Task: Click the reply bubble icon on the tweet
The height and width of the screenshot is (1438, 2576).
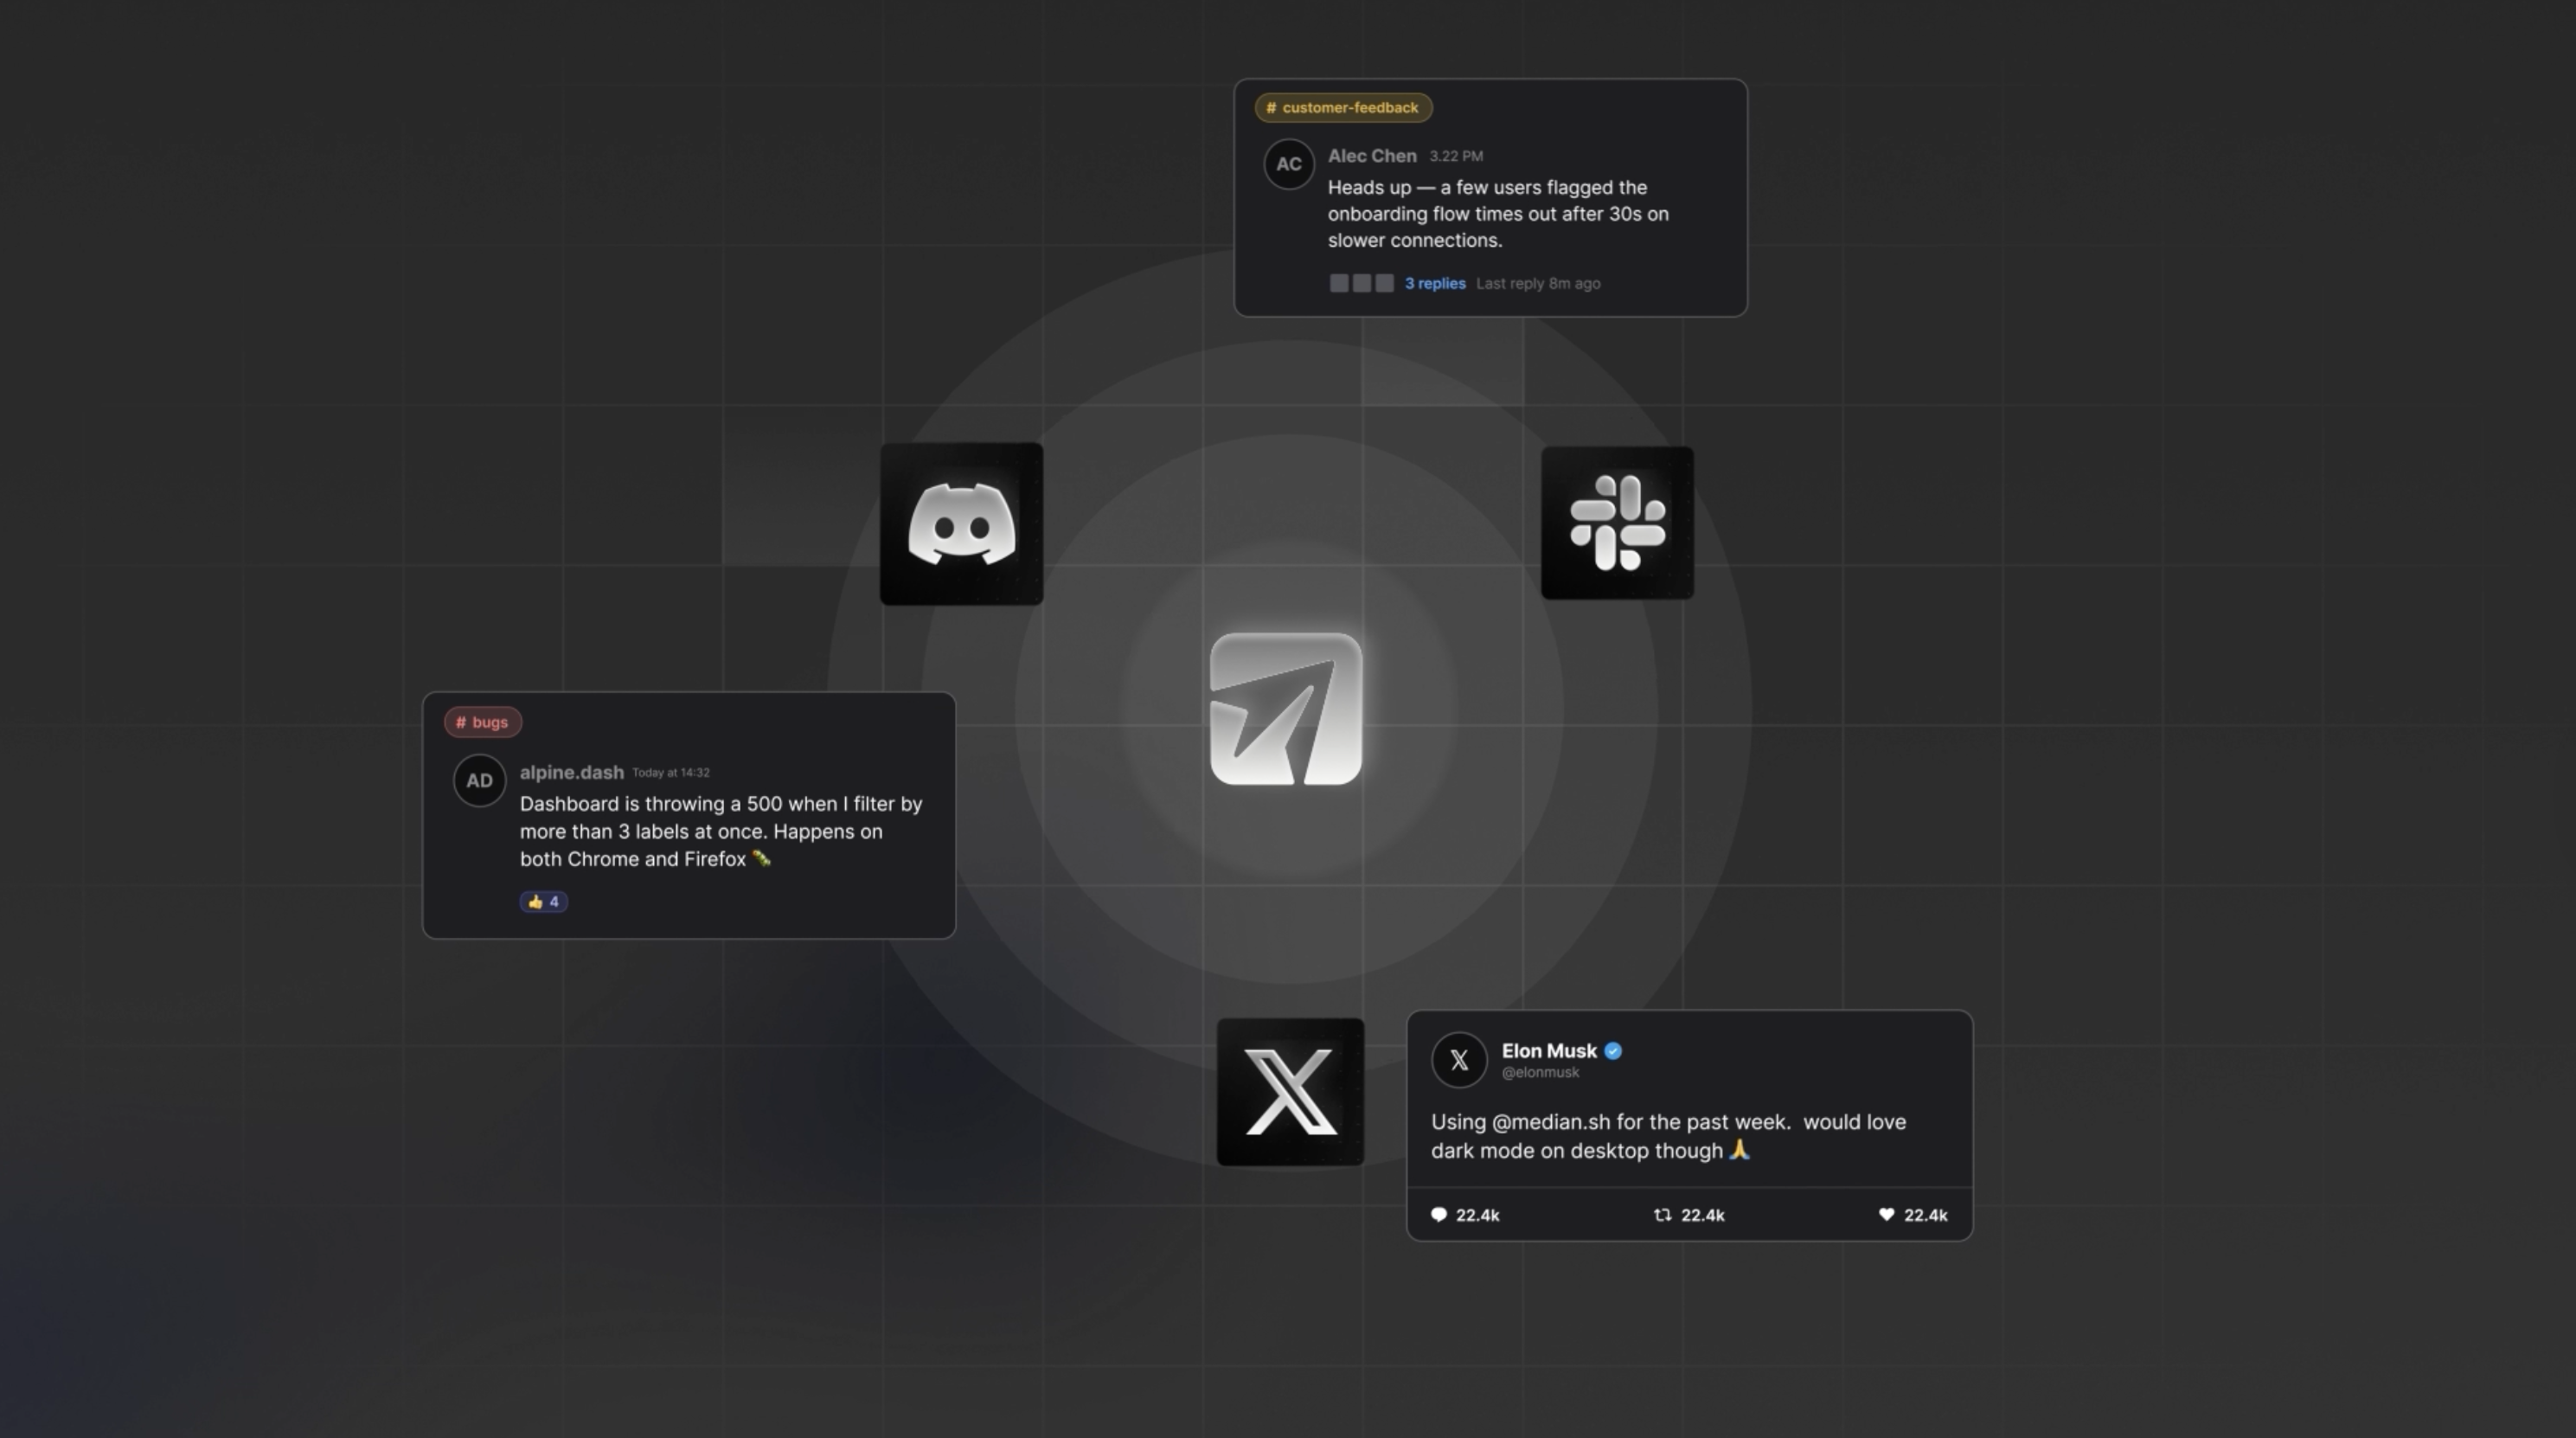Action: [1439, 1215]
